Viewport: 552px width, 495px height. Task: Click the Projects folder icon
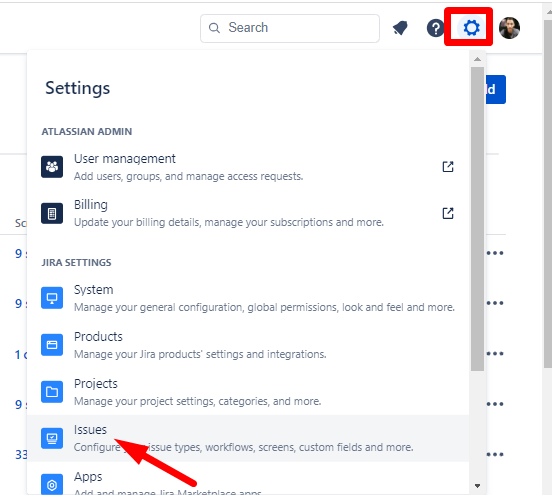pos(52,391)
